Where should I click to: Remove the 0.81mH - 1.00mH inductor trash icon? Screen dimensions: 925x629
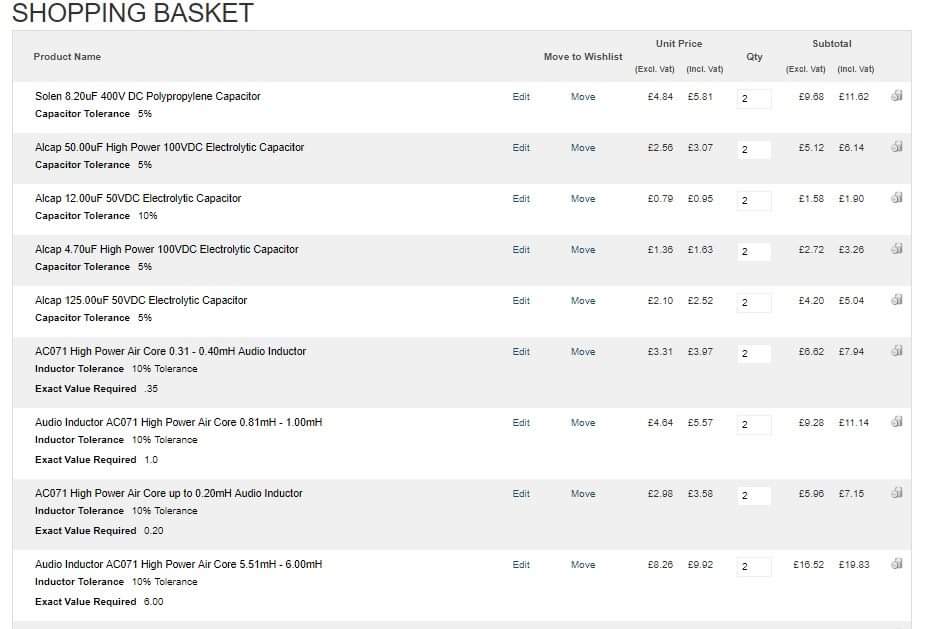click(x=897, y=421)
